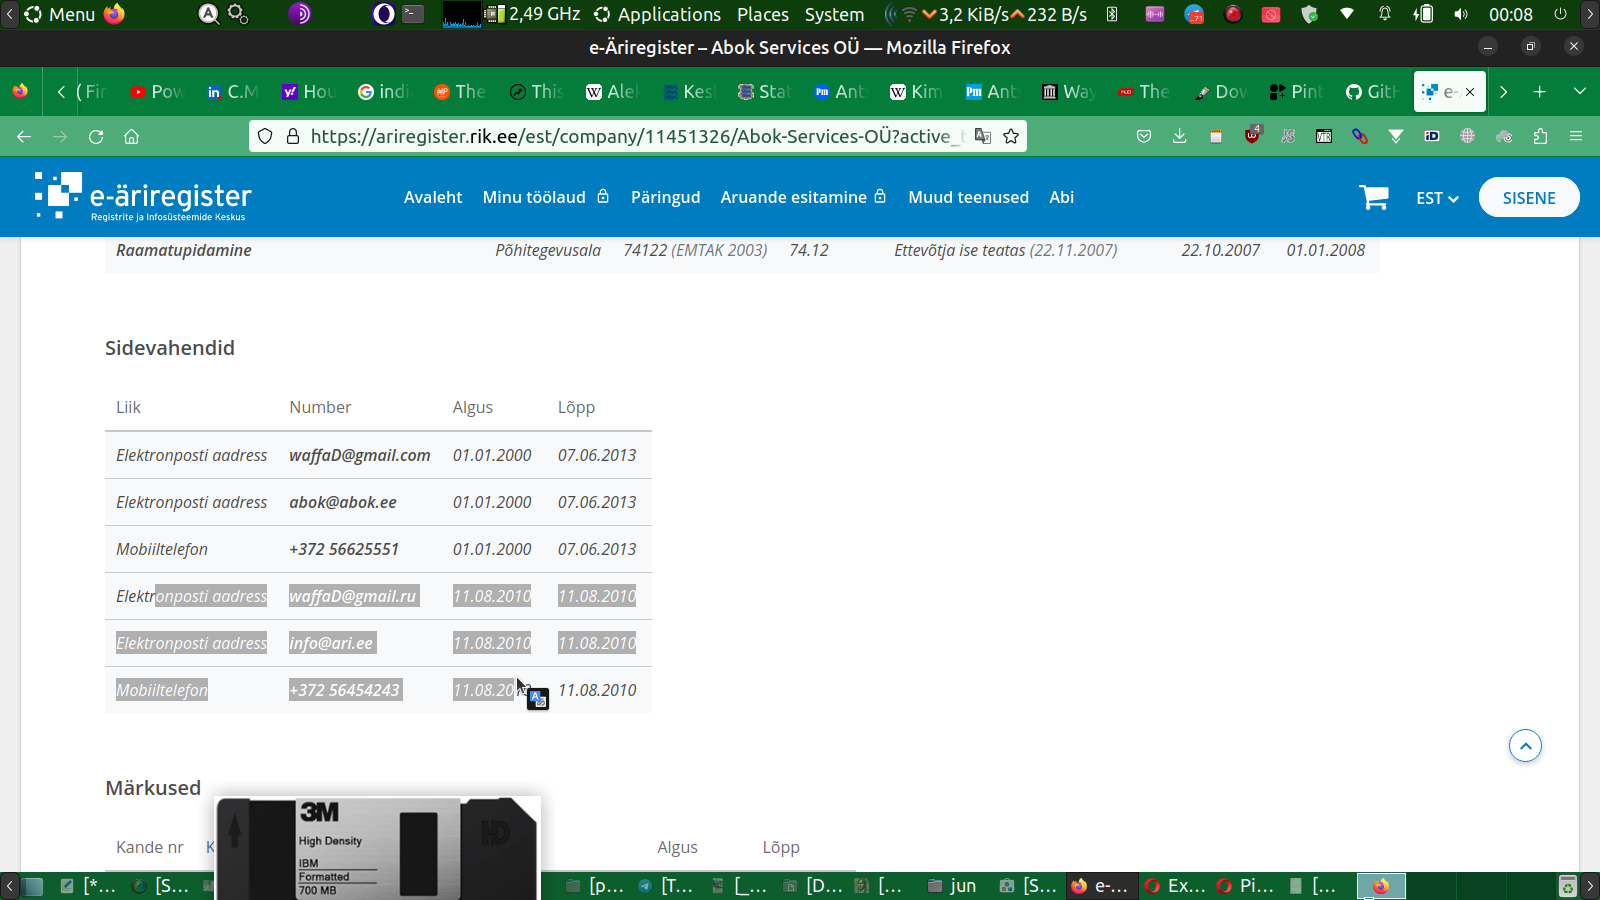Click the tracking protection shield icon
This screenshot has width=1600, height=900.
click(x=265, y=136)
